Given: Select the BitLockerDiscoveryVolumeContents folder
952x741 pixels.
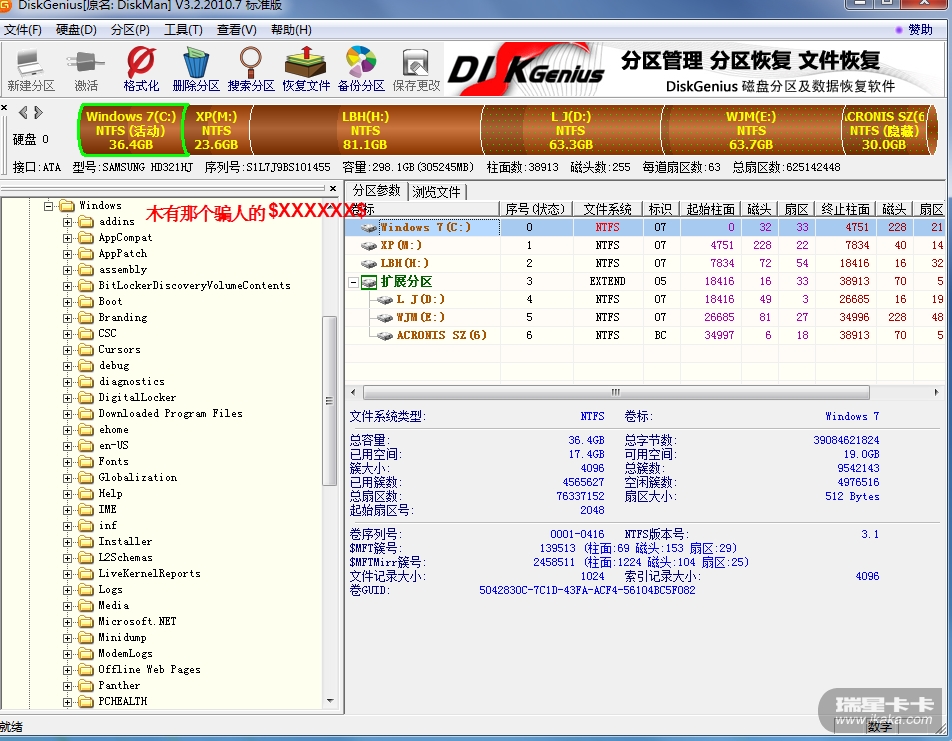Looking at the screenshot, I should (x=194, y=285).
